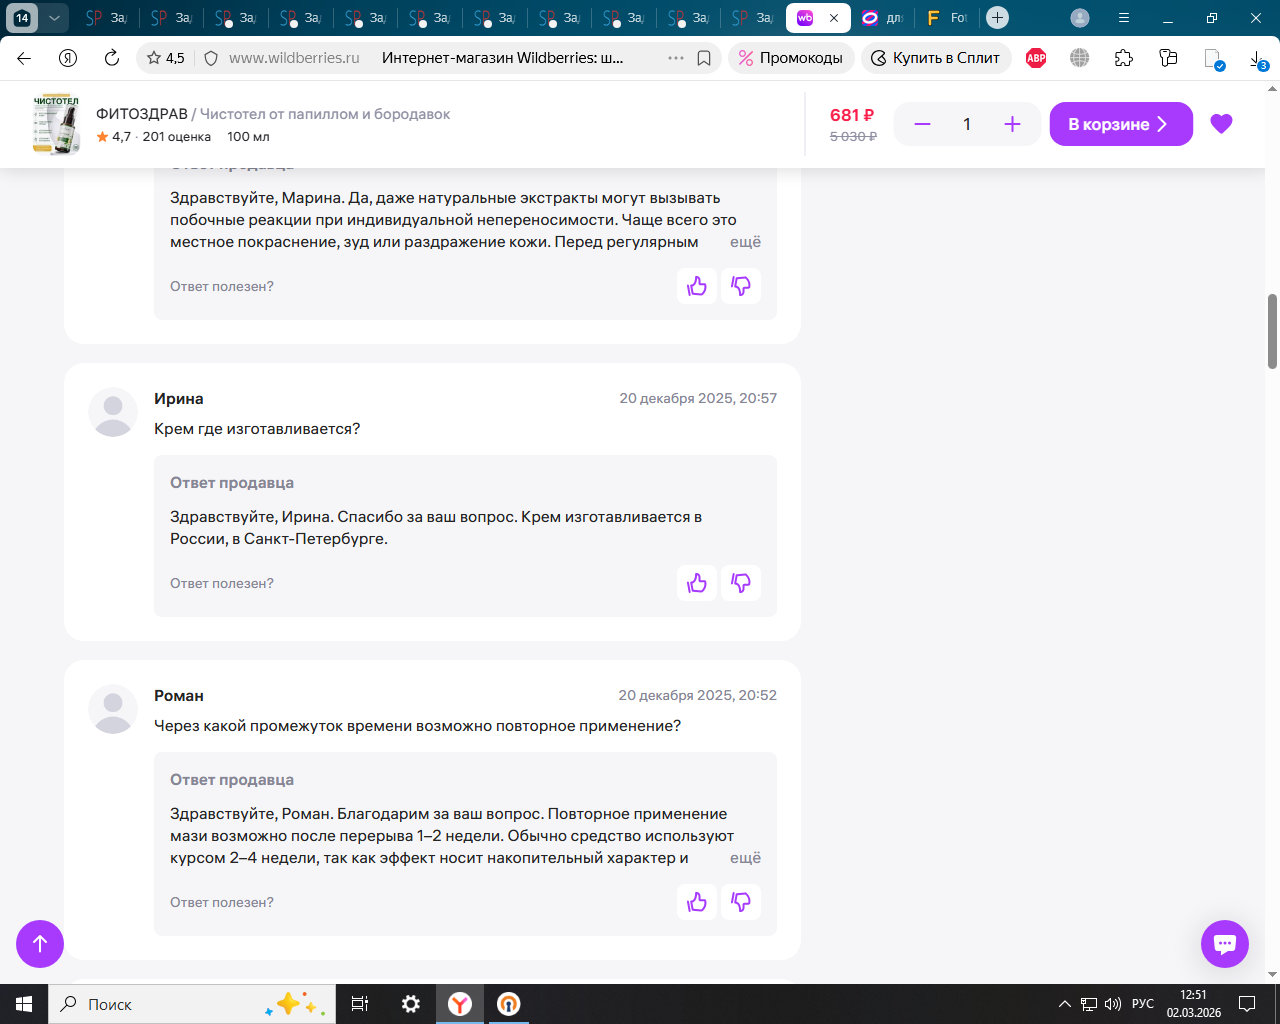The height and width of the screenshot is (1024, 1280).
Task: Select Yandex Browser in the taskbar
Action: coord(460,1004)
